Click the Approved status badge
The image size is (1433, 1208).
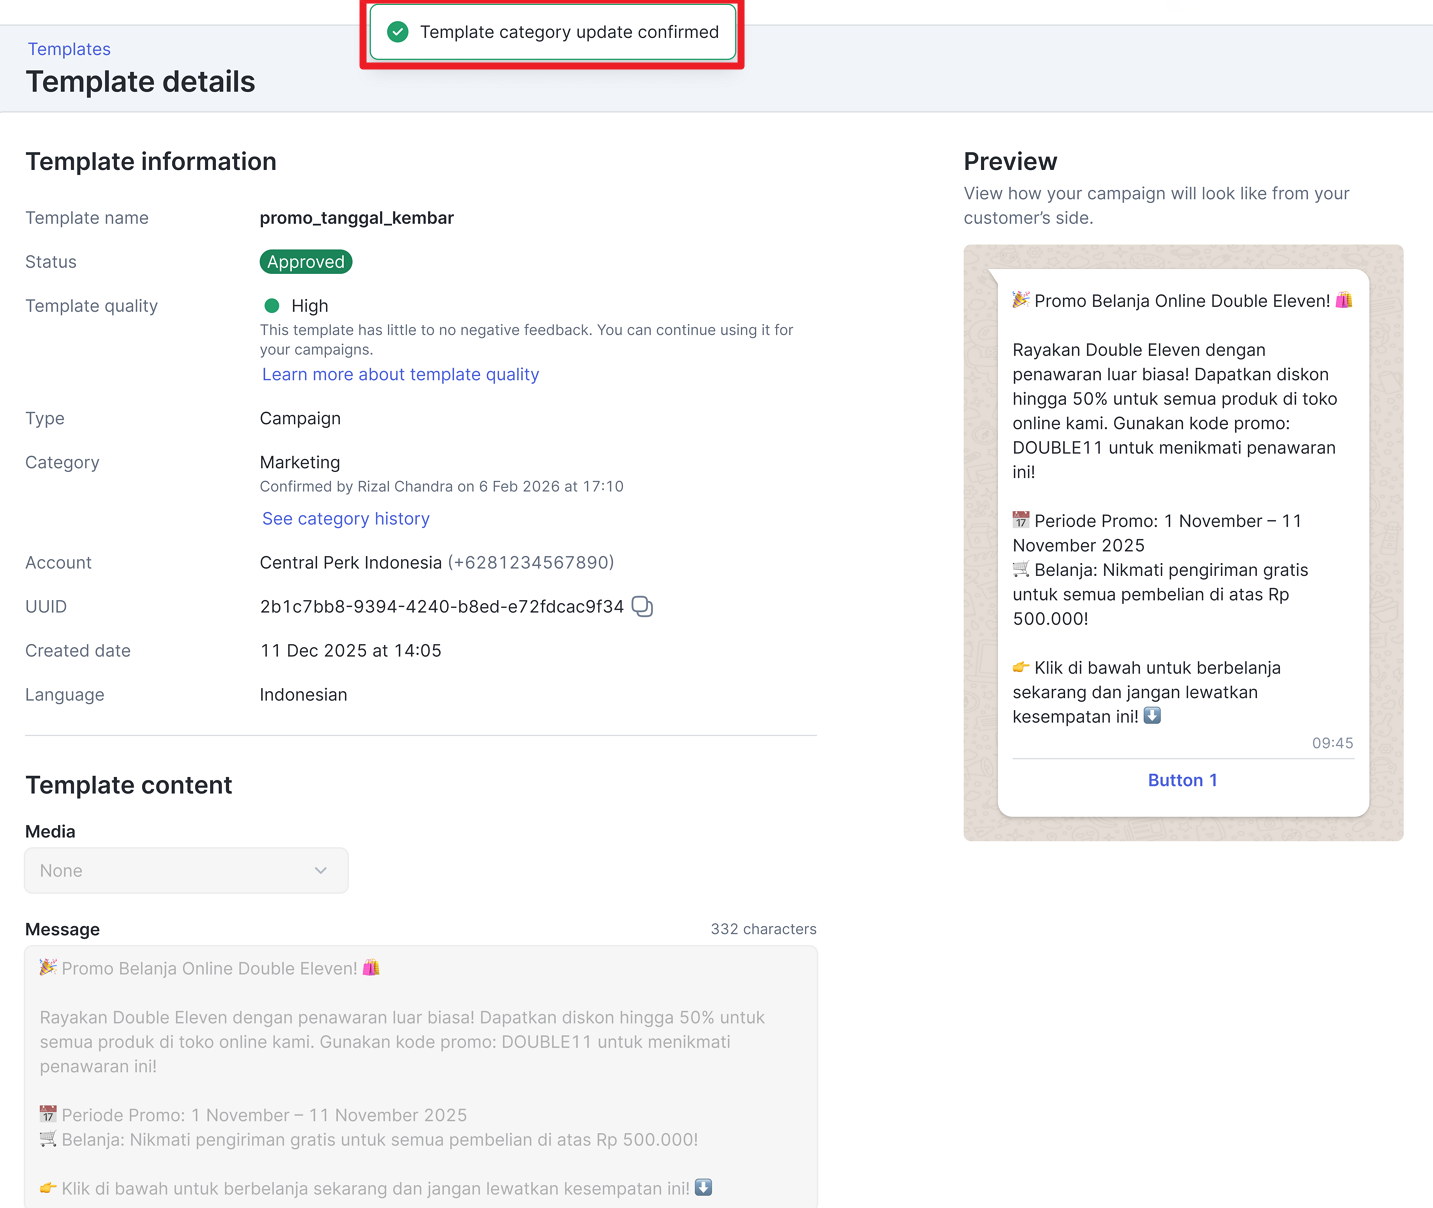pyautogui.click(x=306, y=262)
